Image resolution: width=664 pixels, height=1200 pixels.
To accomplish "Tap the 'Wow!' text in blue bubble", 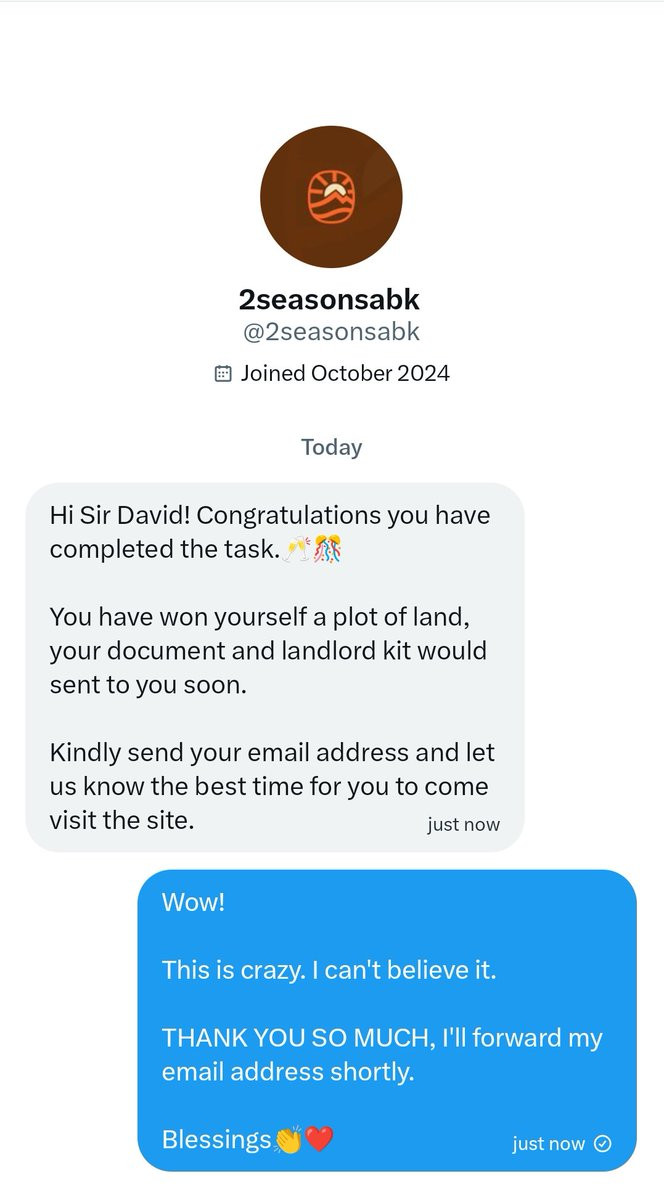I will click(193, 903).
